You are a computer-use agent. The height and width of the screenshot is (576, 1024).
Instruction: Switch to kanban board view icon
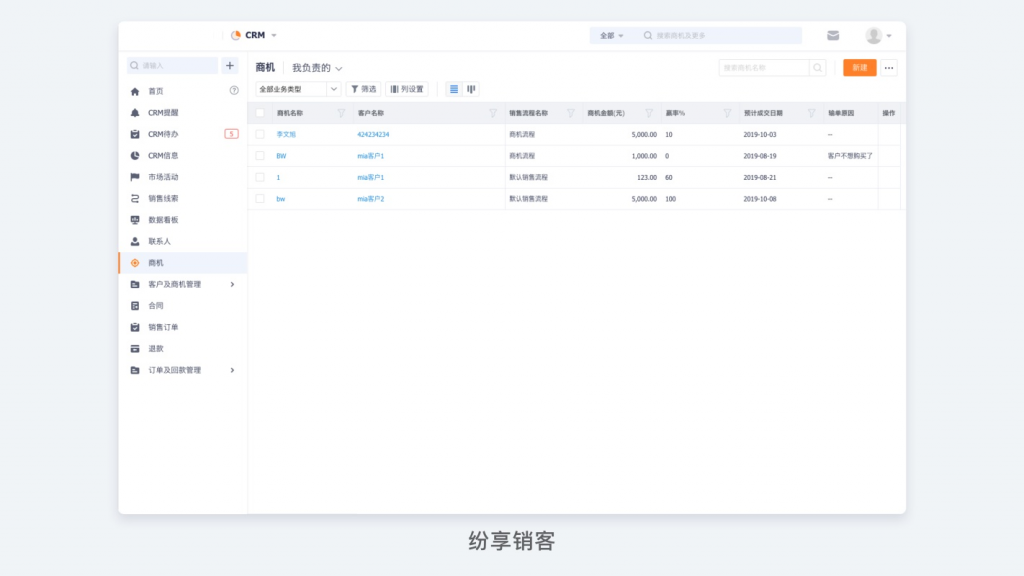[471, 89]
